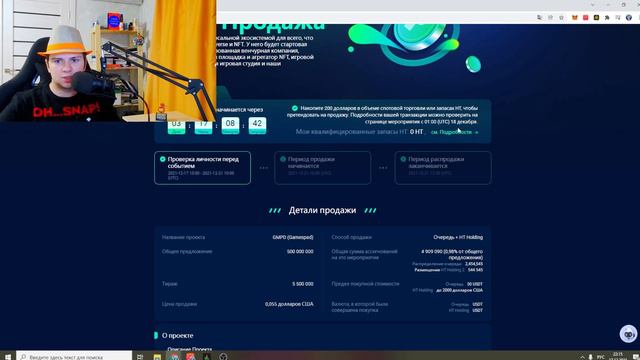640x360 pixels.
Task: Click the red square browser extension icon
Action: pos(586,18)
